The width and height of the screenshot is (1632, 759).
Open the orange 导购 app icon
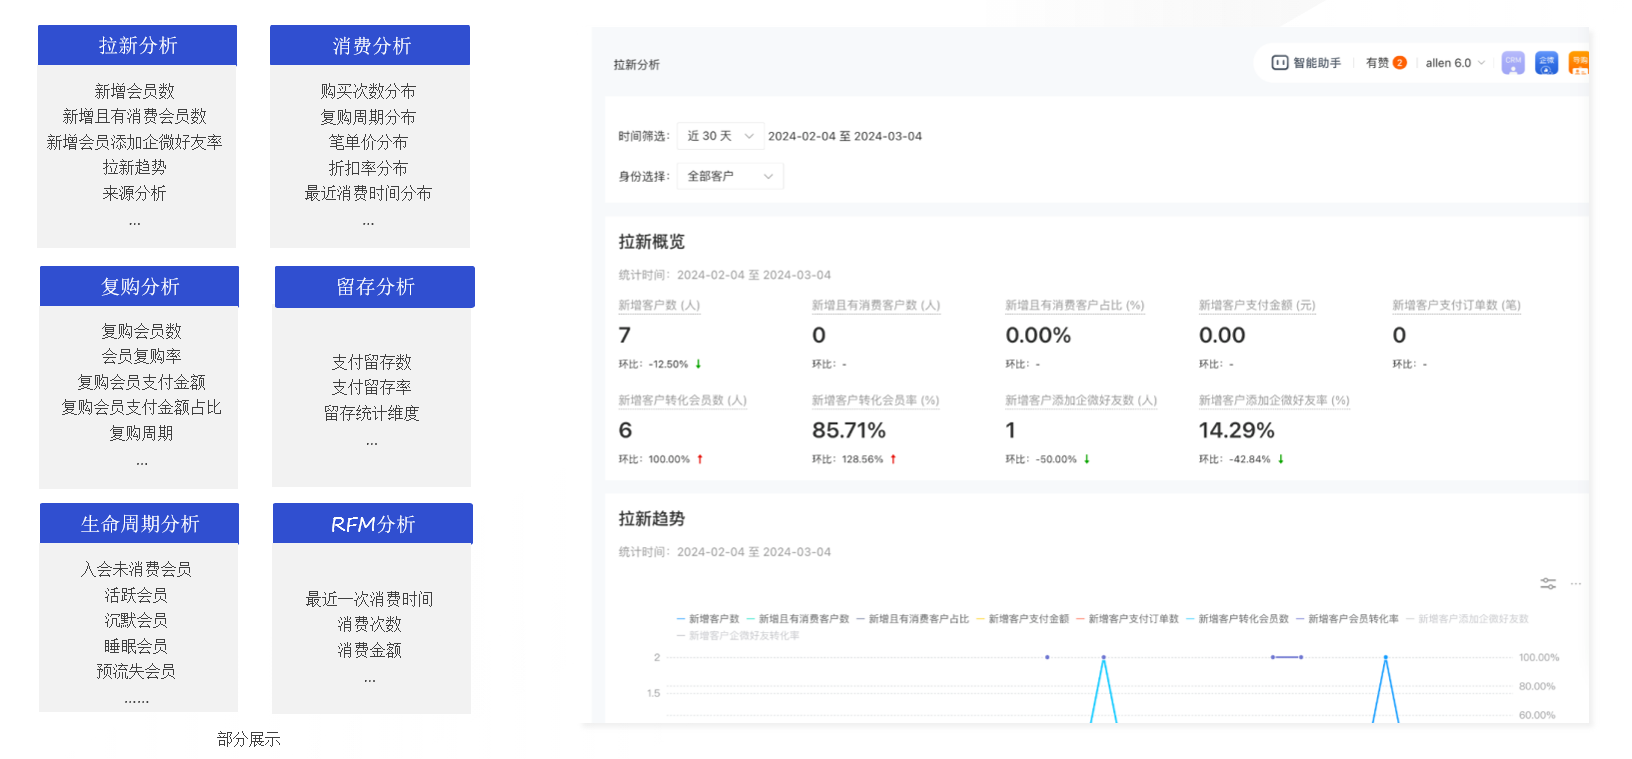1579,63
